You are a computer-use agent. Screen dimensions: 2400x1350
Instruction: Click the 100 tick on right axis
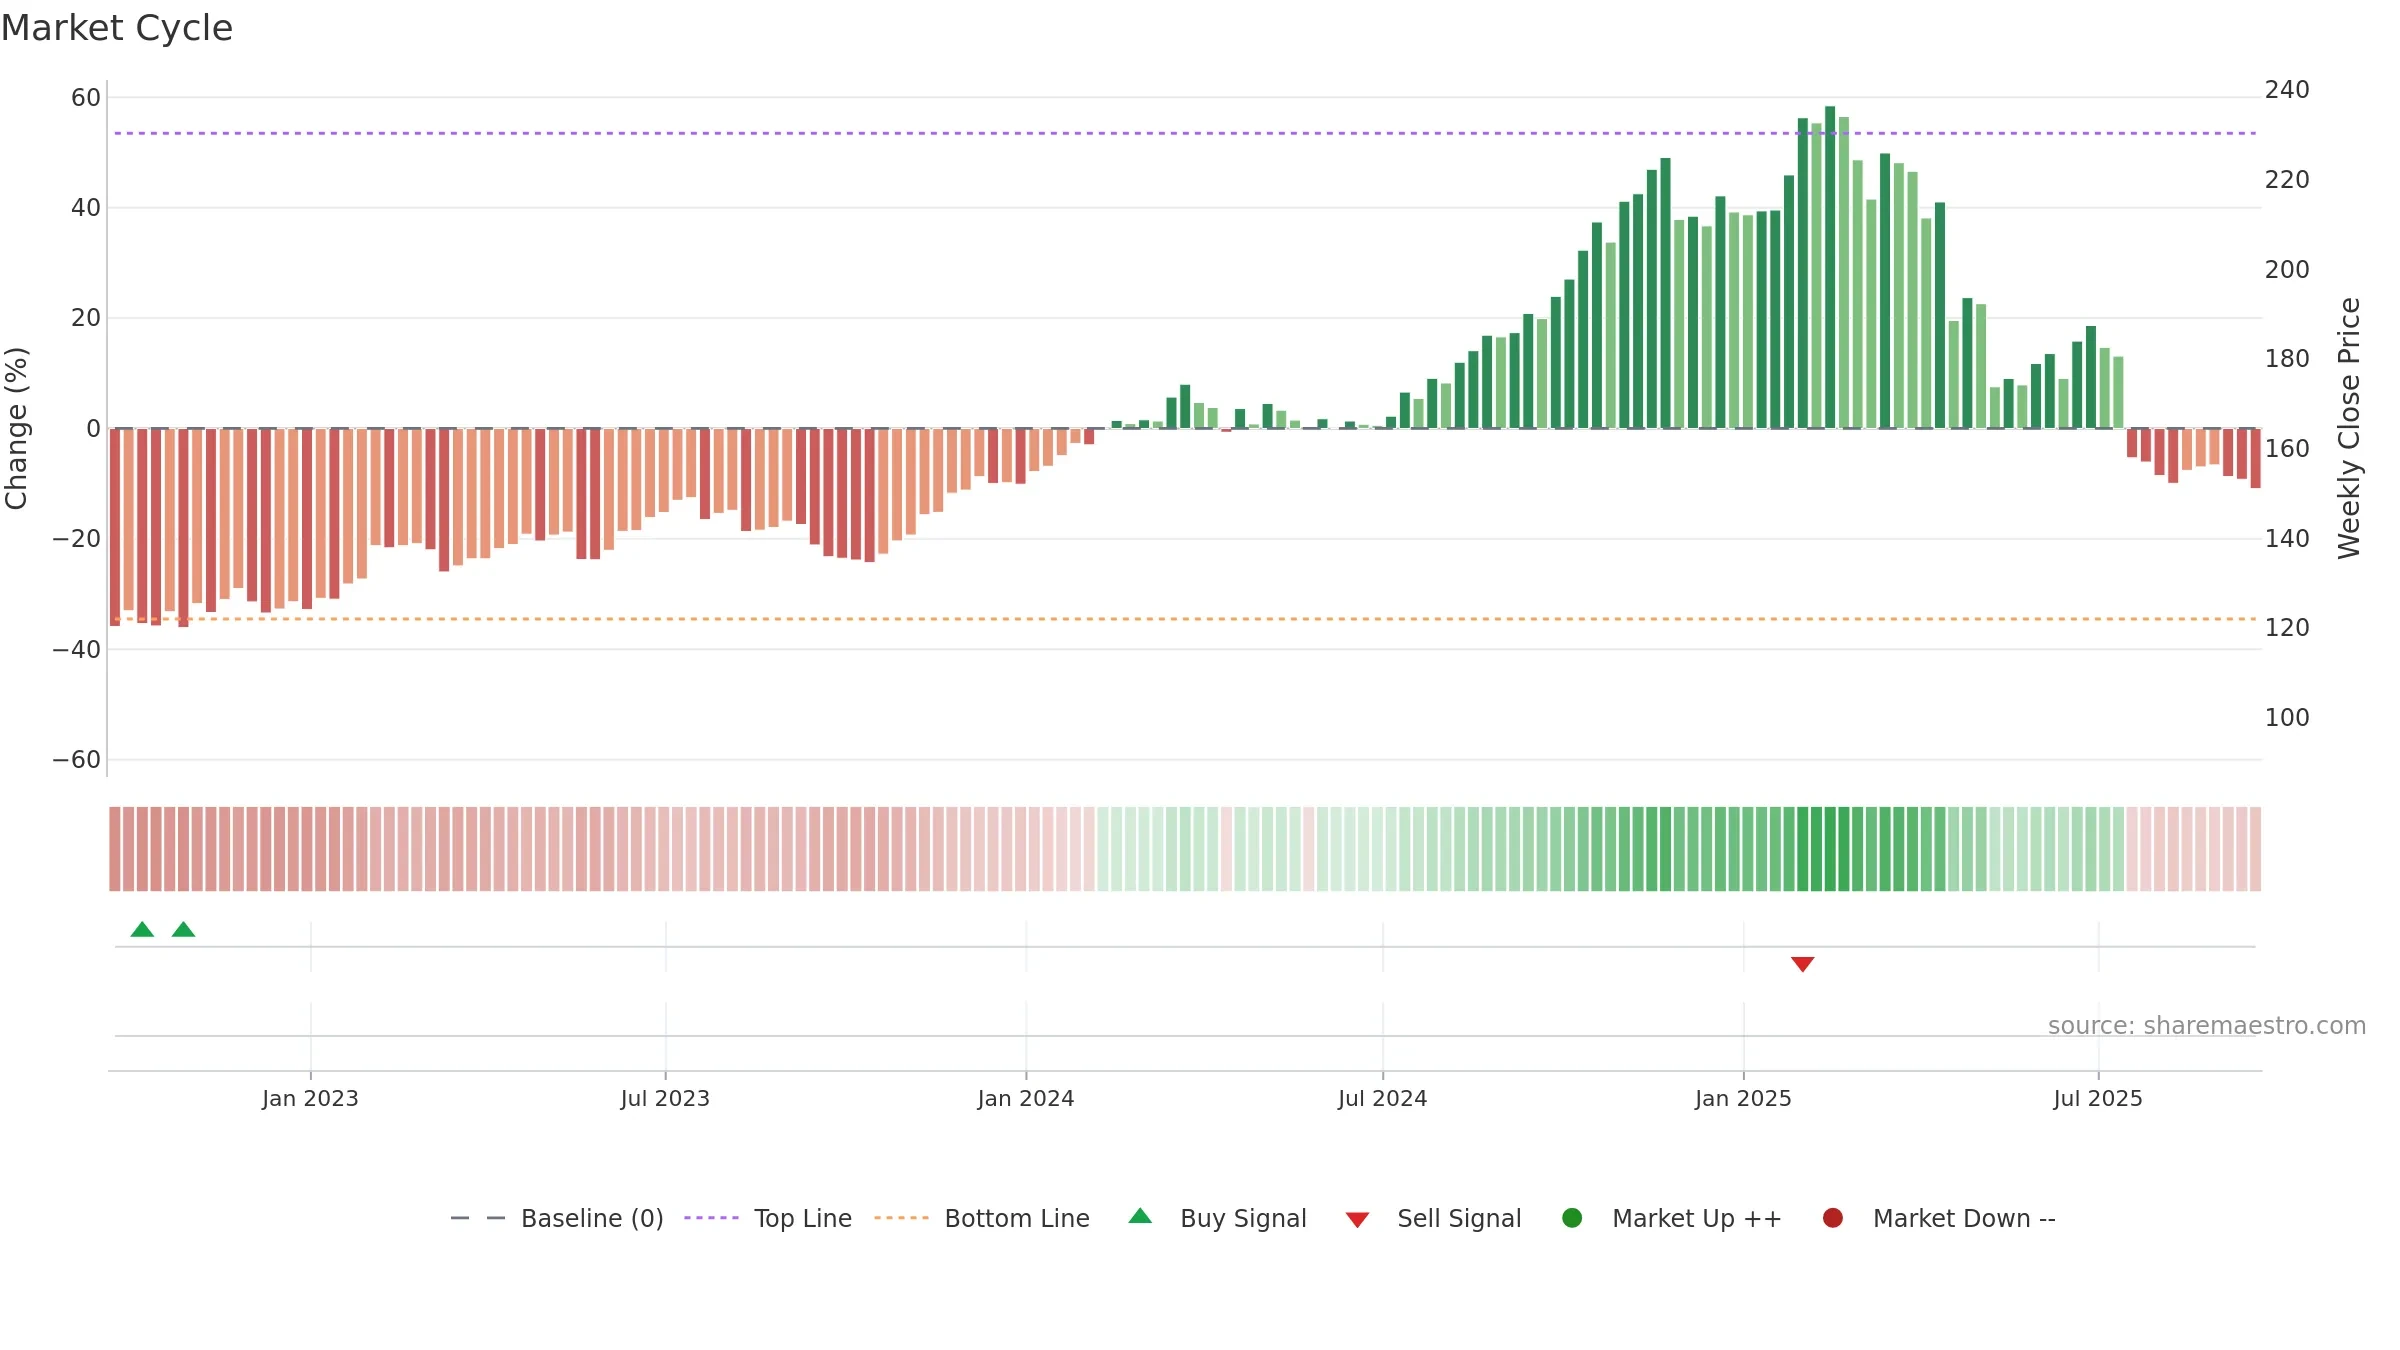tap(2287, 718)
